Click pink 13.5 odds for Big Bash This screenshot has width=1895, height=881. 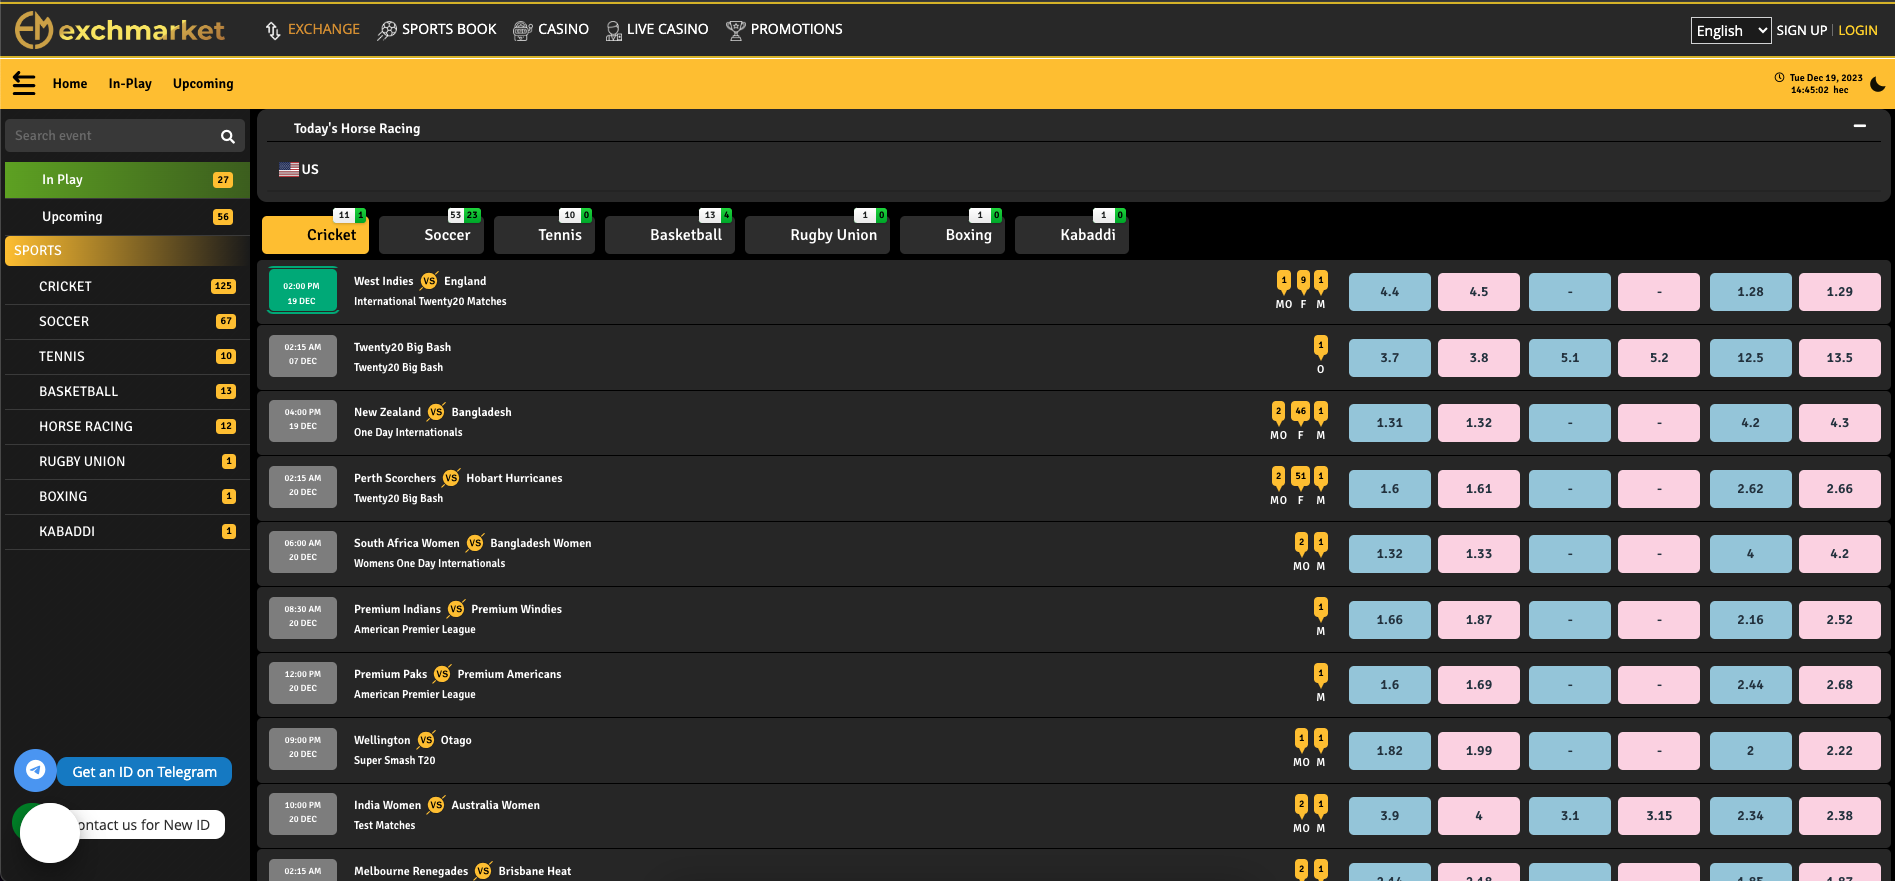coord(1840,358)
